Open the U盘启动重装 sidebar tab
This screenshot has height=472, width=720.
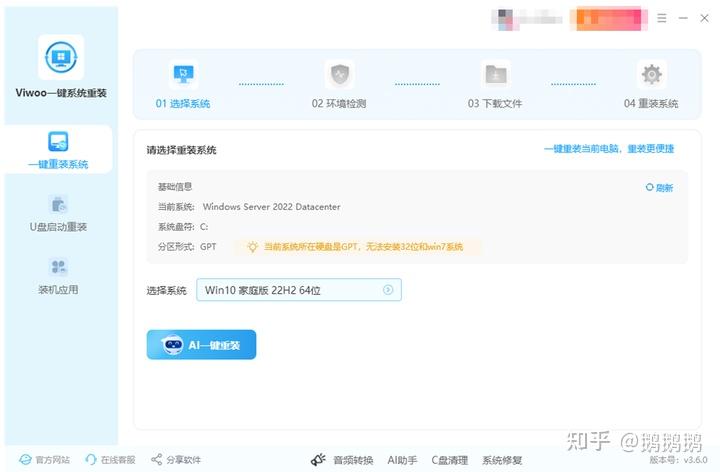click(58, 214)
